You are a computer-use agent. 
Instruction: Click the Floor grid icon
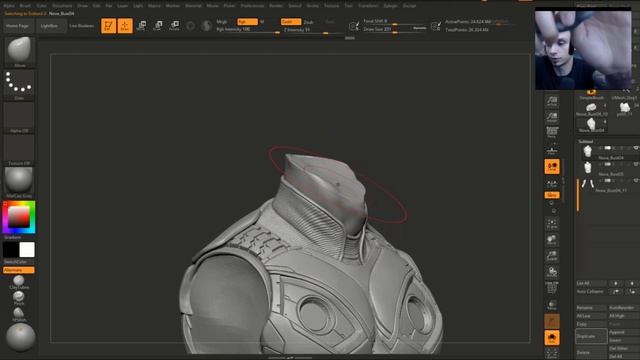click(552, 151)
